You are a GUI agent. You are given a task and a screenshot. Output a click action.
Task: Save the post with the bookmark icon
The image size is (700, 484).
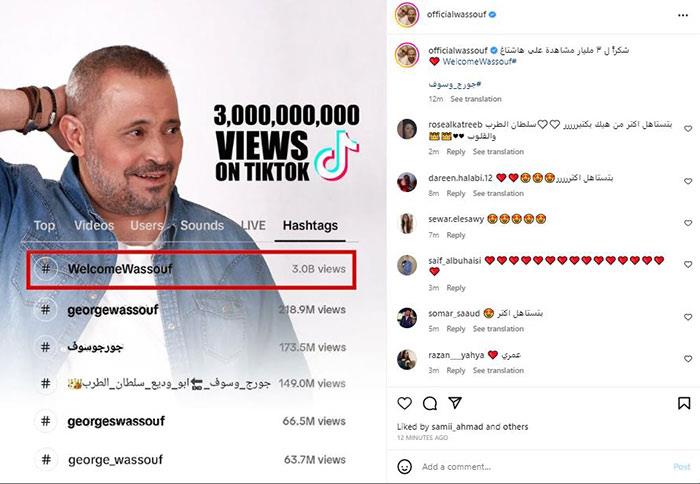[x=684, y=403]
